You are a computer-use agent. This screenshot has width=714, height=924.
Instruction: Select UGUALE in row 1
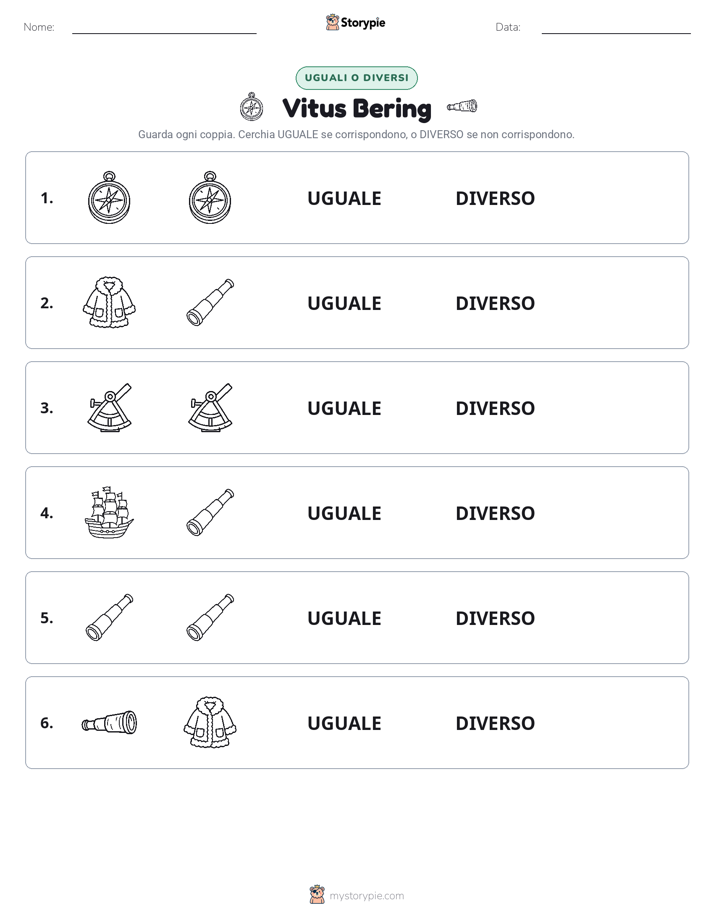pyautogui.click(x=344, y=198)
